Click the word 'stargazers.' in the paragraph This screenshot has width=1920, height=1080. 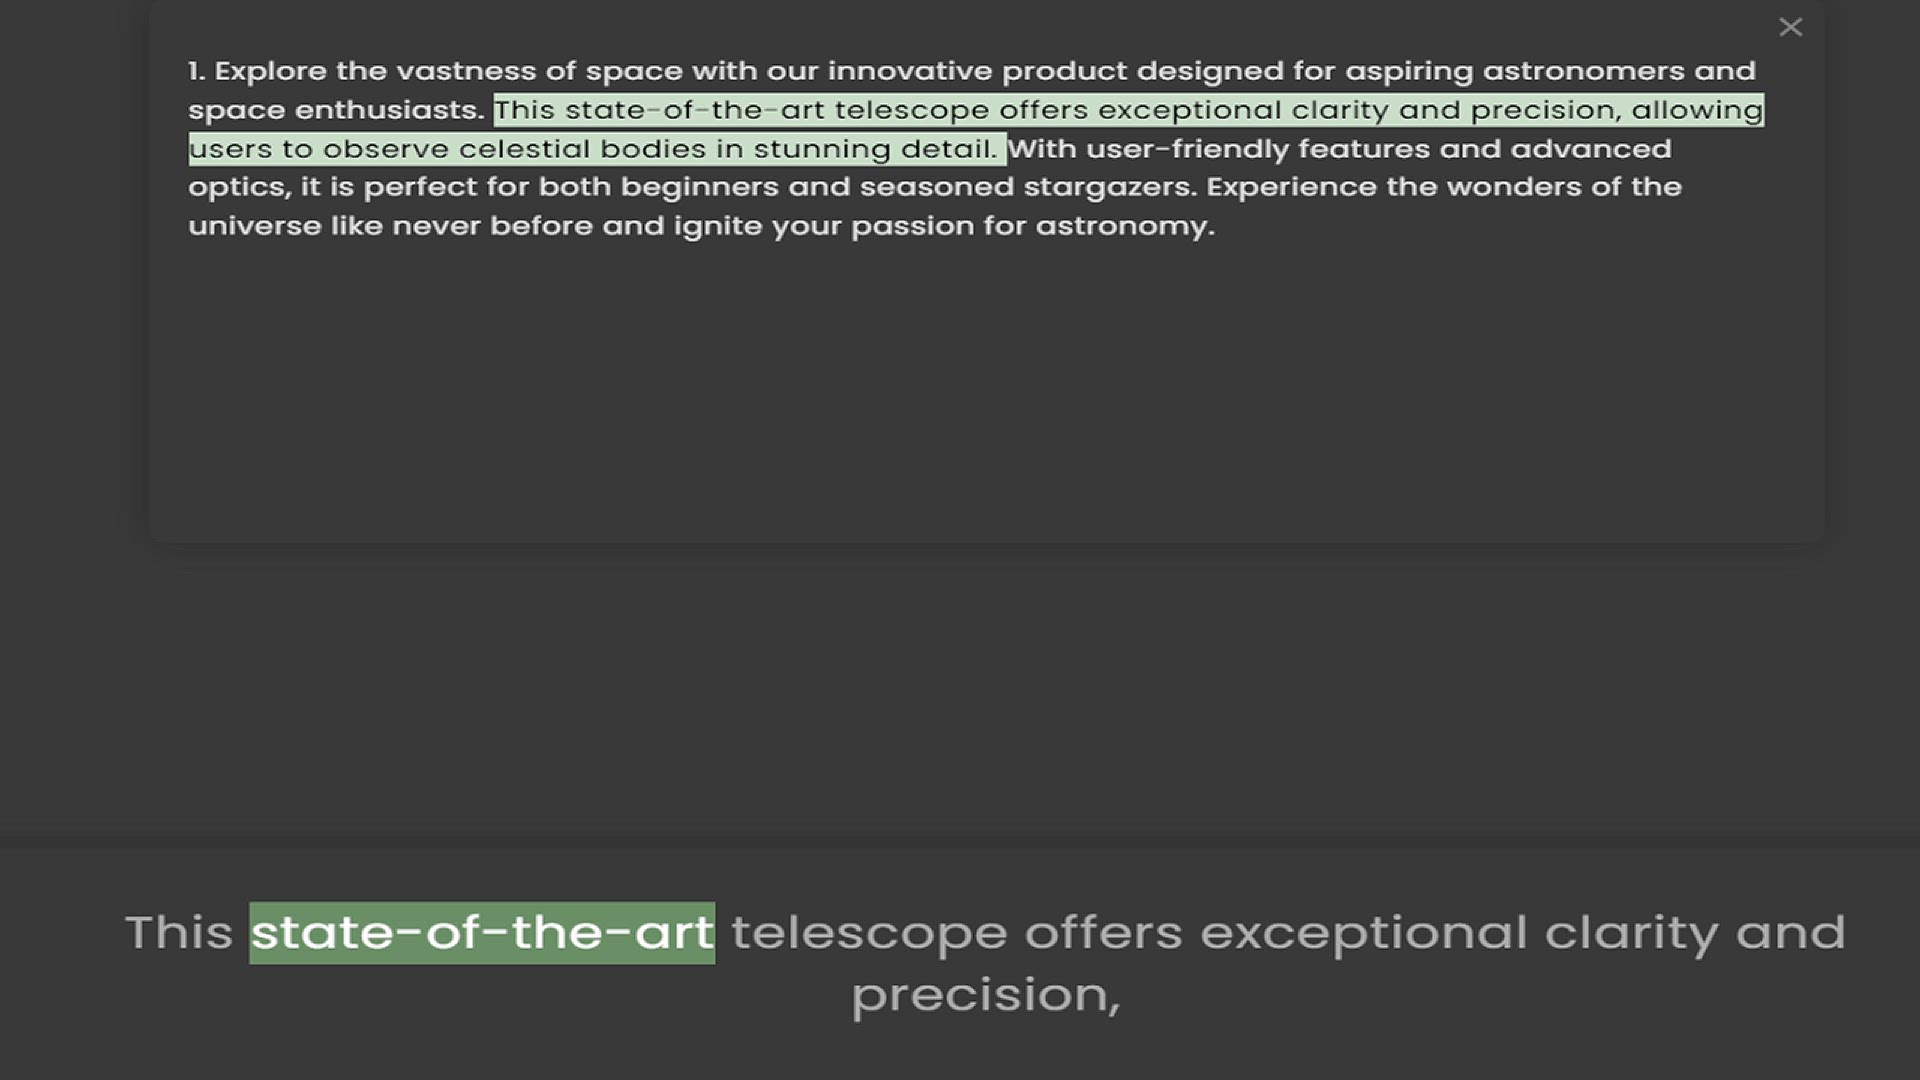coord(1109,187)
